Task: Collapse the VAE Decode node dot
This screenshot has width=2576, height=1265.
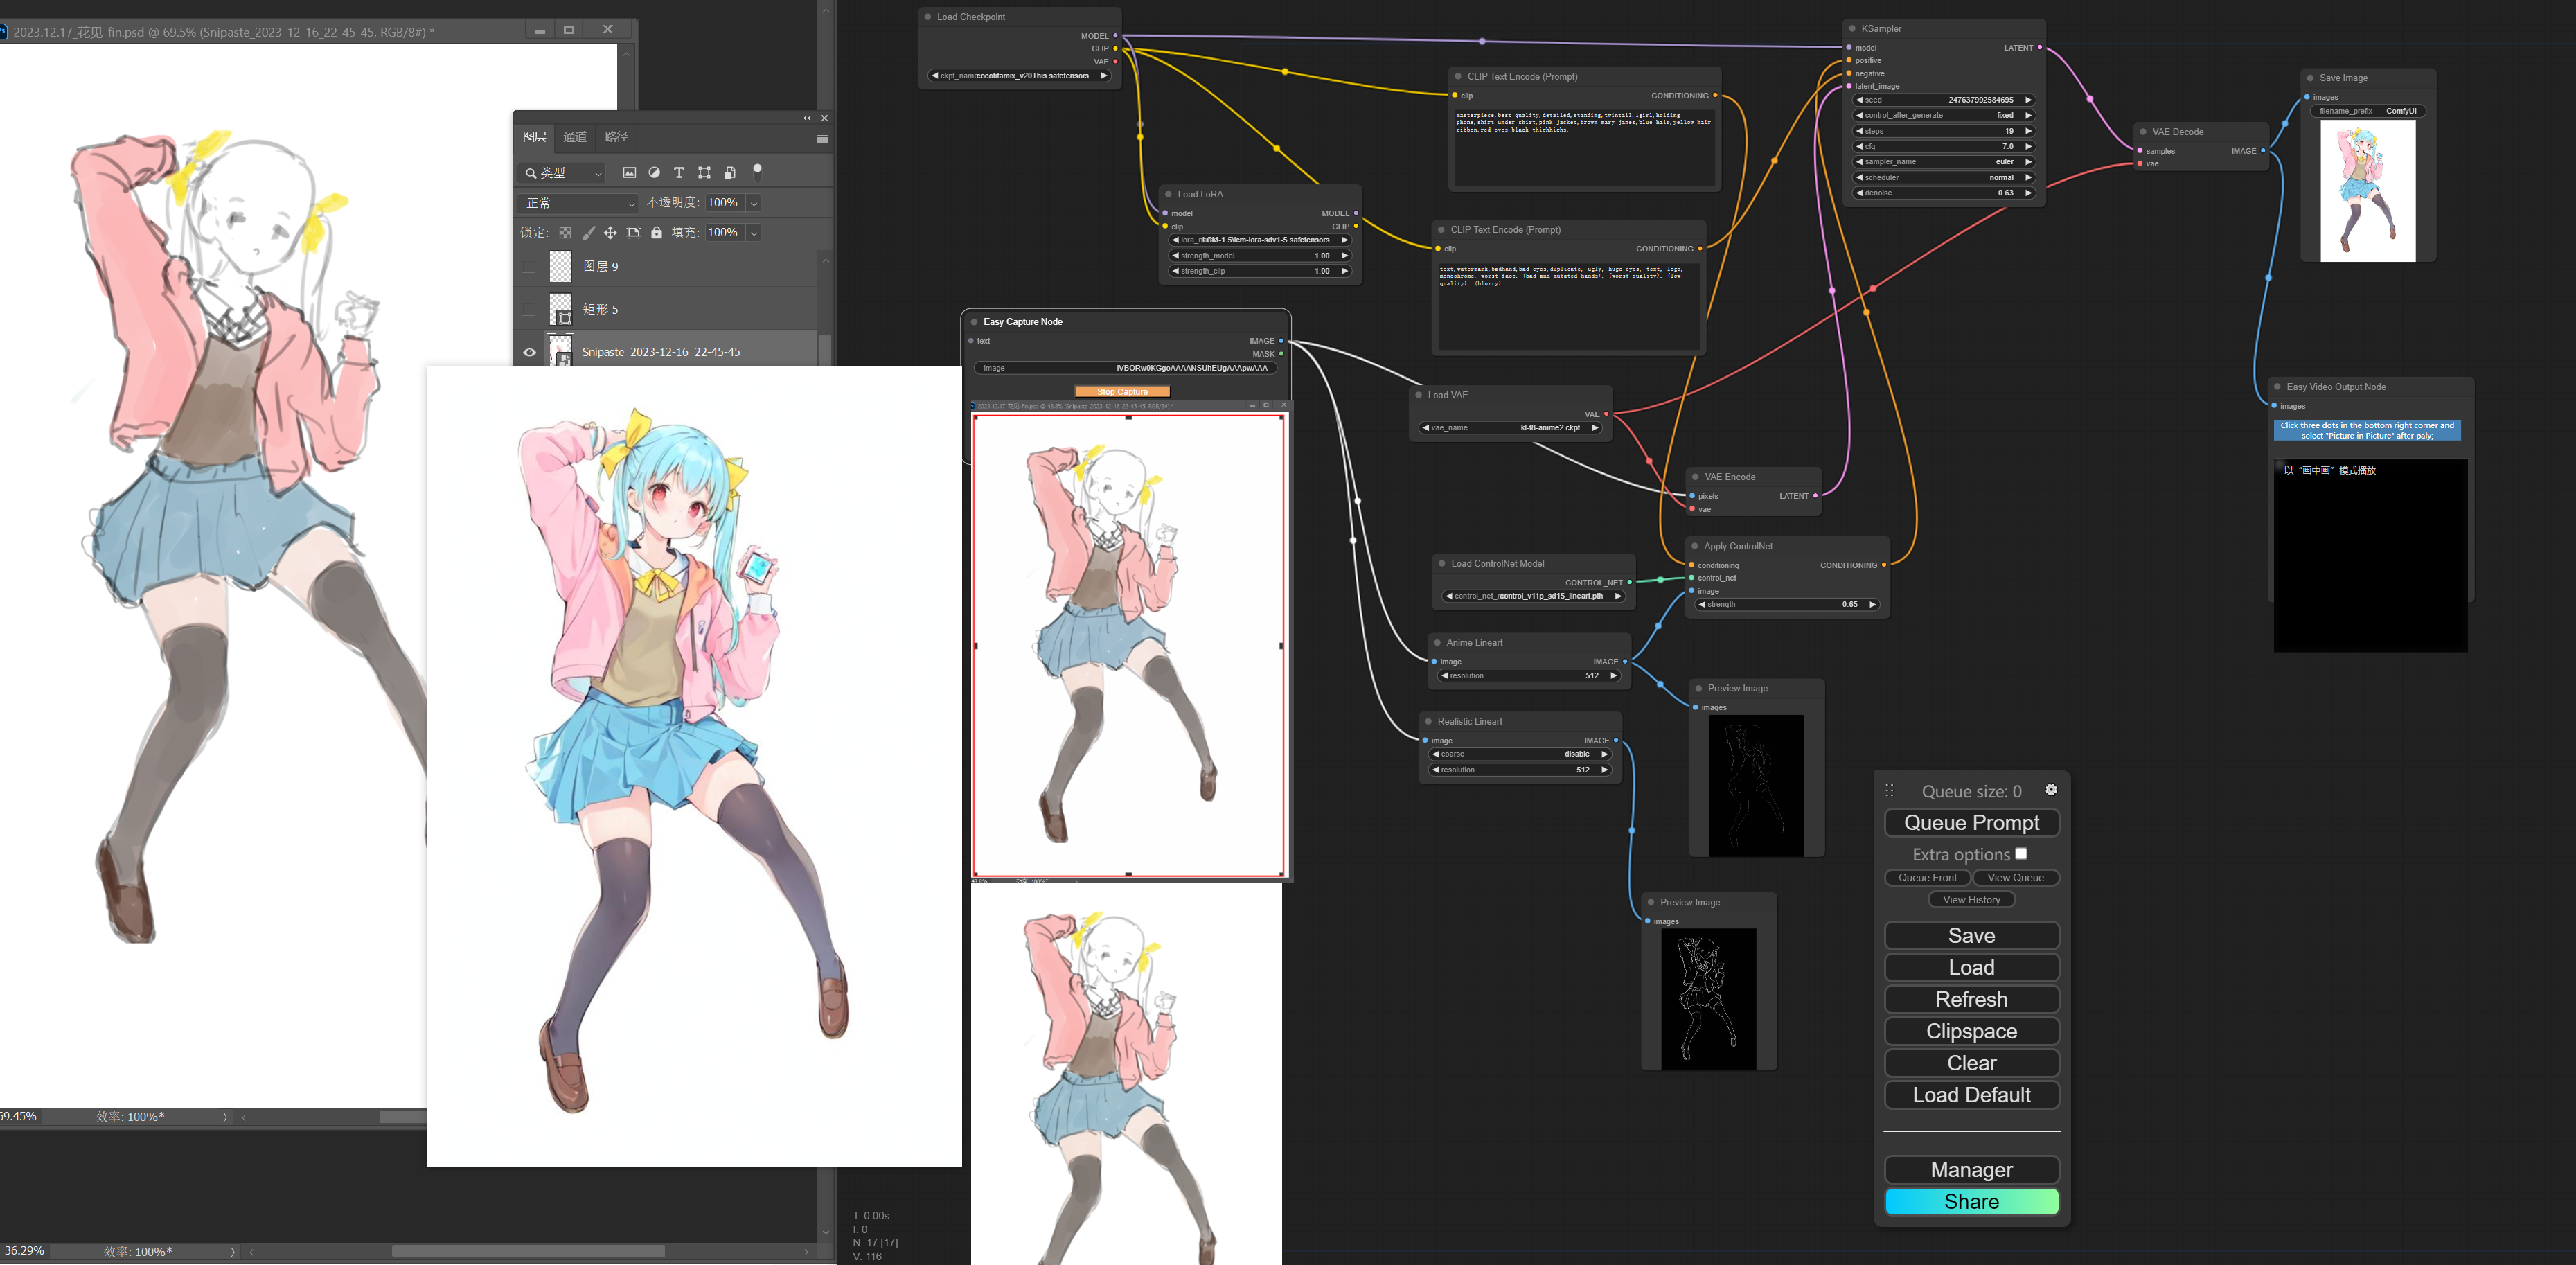Action: 2143,132
